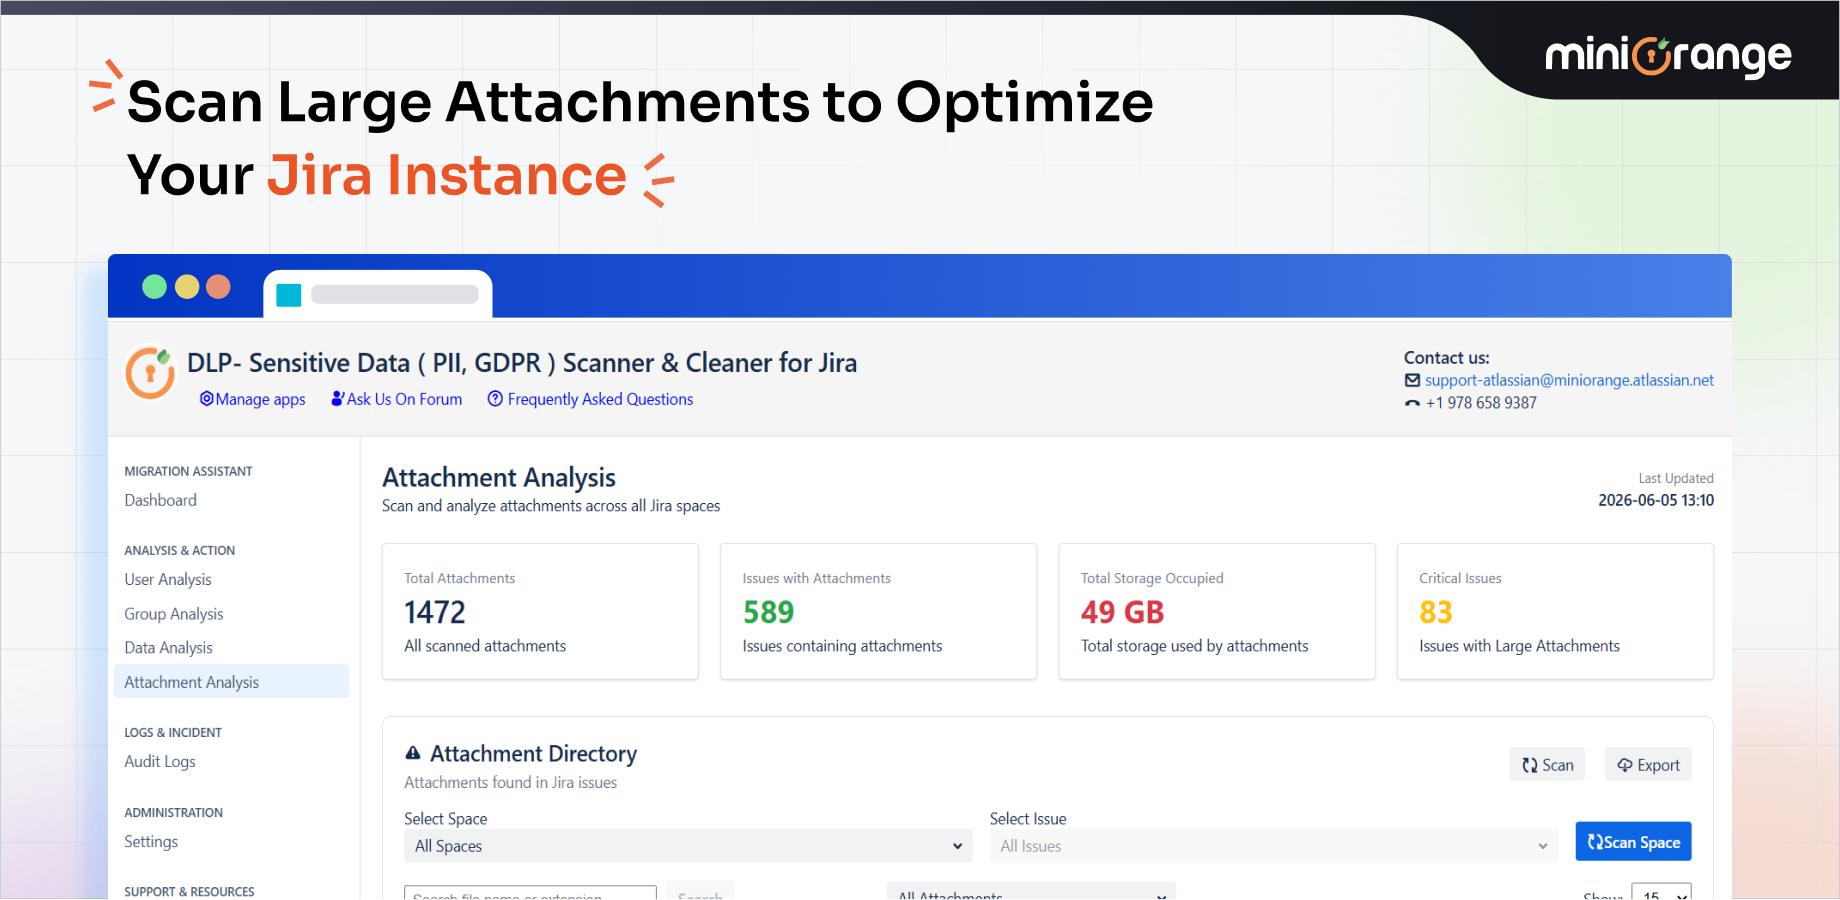Click the miniOrange brand logo
This screenshot has width=1840, height=900.
(x=1668, y=56)
